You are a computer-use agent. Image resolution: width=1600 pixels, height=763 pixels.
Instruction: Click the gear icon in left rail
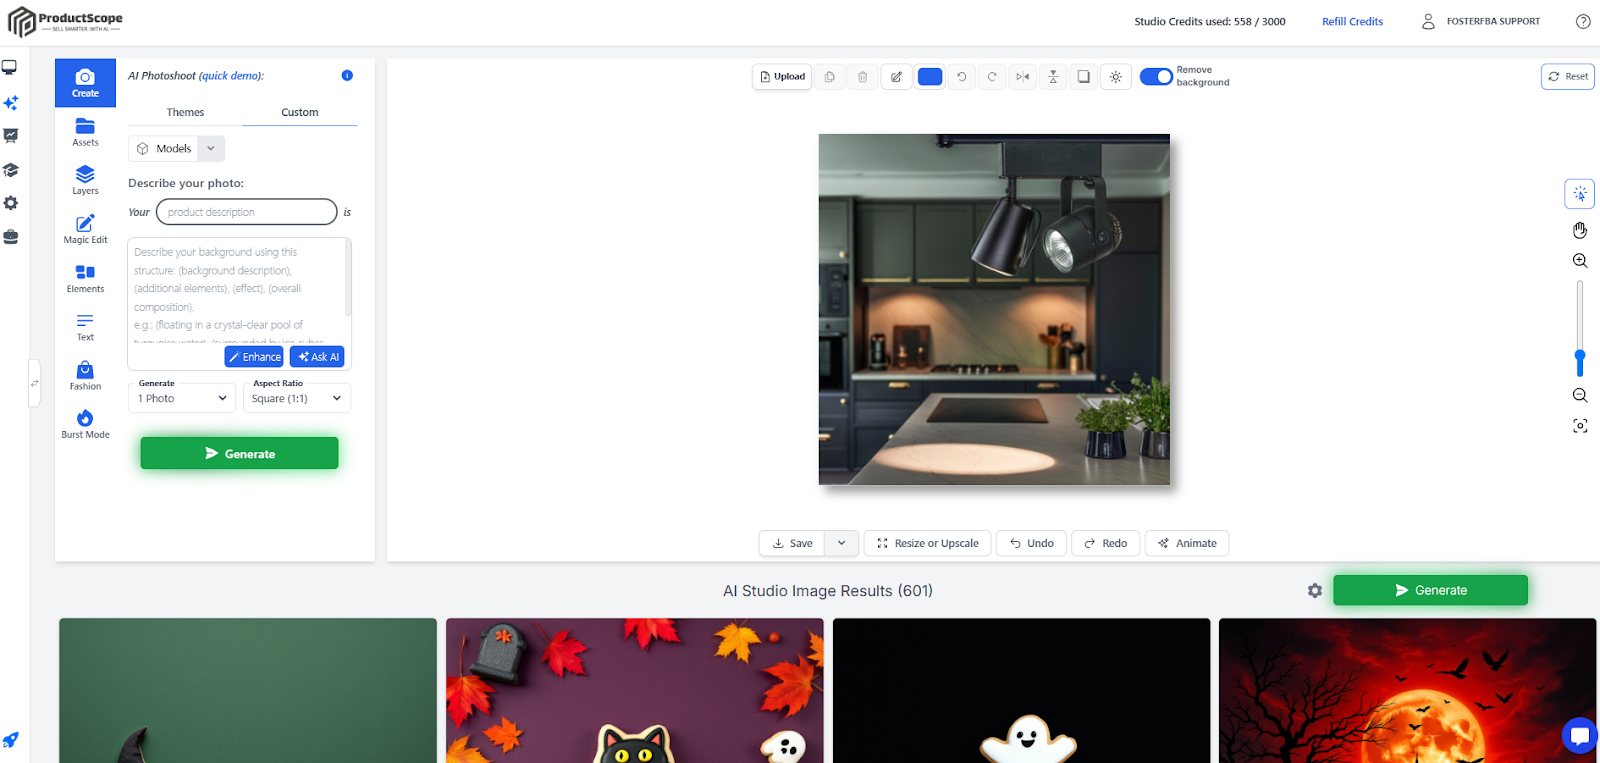coord(10,203)
